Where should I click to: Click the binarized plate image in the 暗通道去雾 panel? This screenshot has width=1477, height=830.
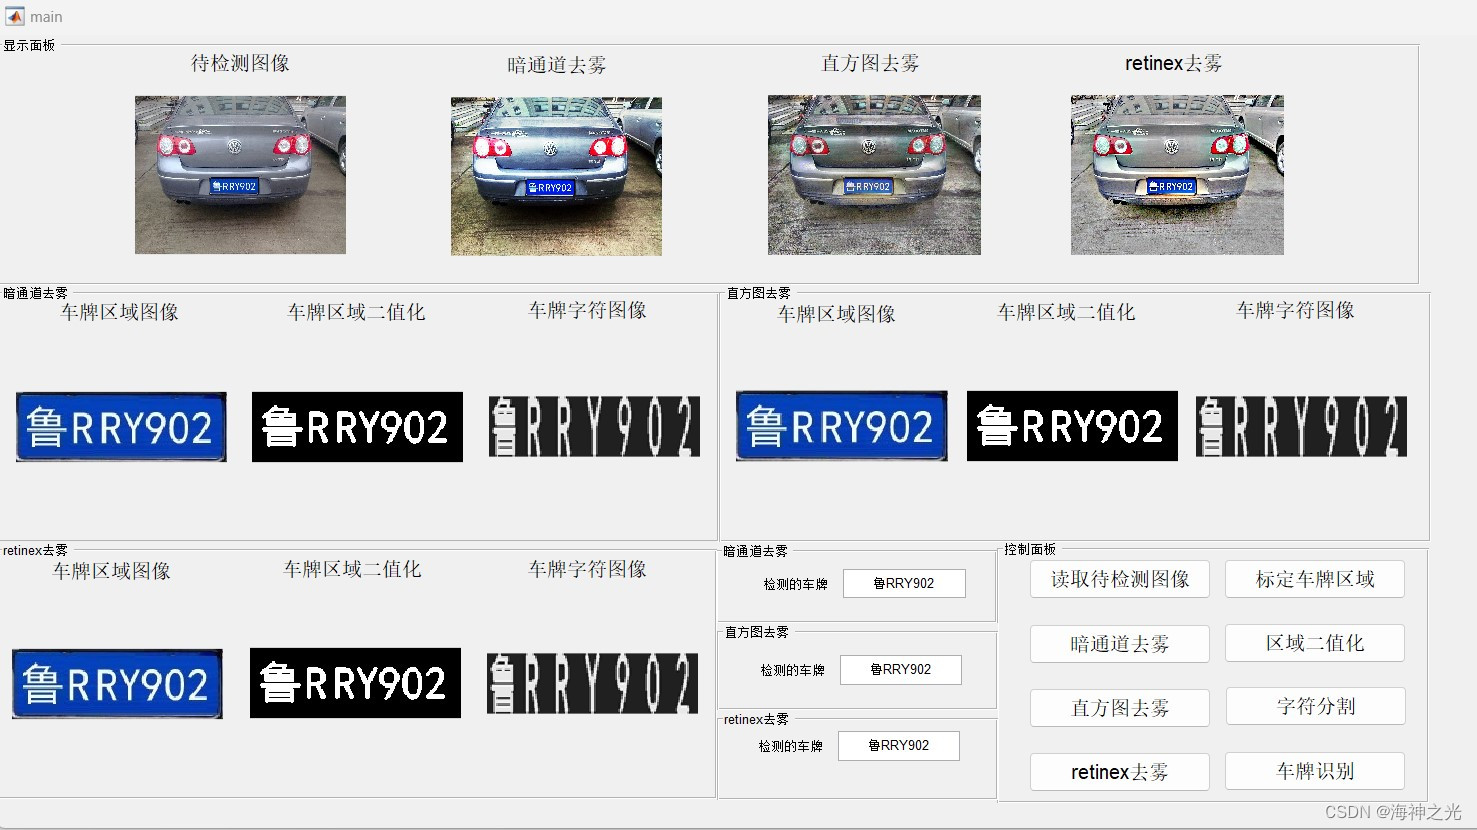click(357, 427)
